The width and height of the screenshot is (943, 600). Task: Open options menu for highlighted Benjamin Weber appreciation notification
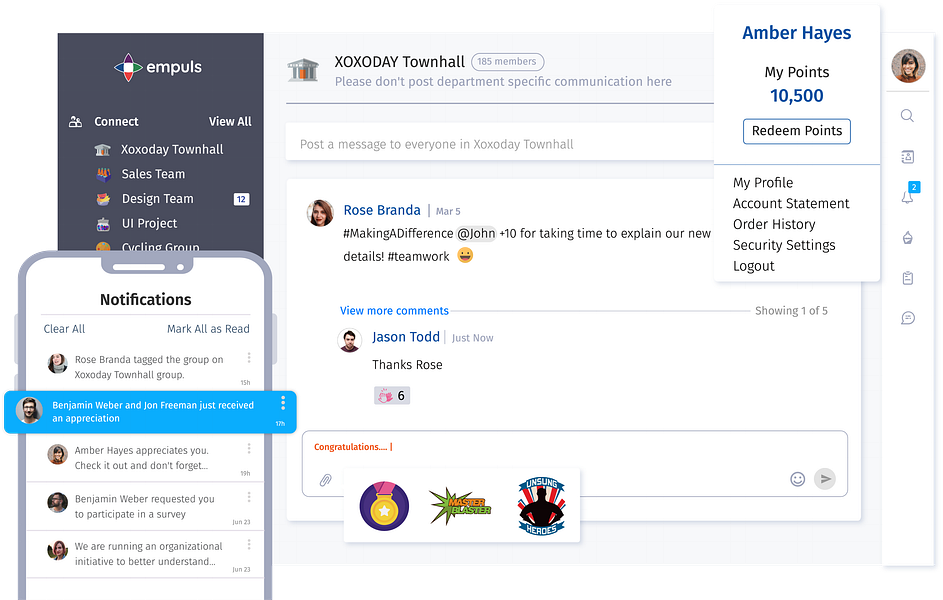pos(283,403)
